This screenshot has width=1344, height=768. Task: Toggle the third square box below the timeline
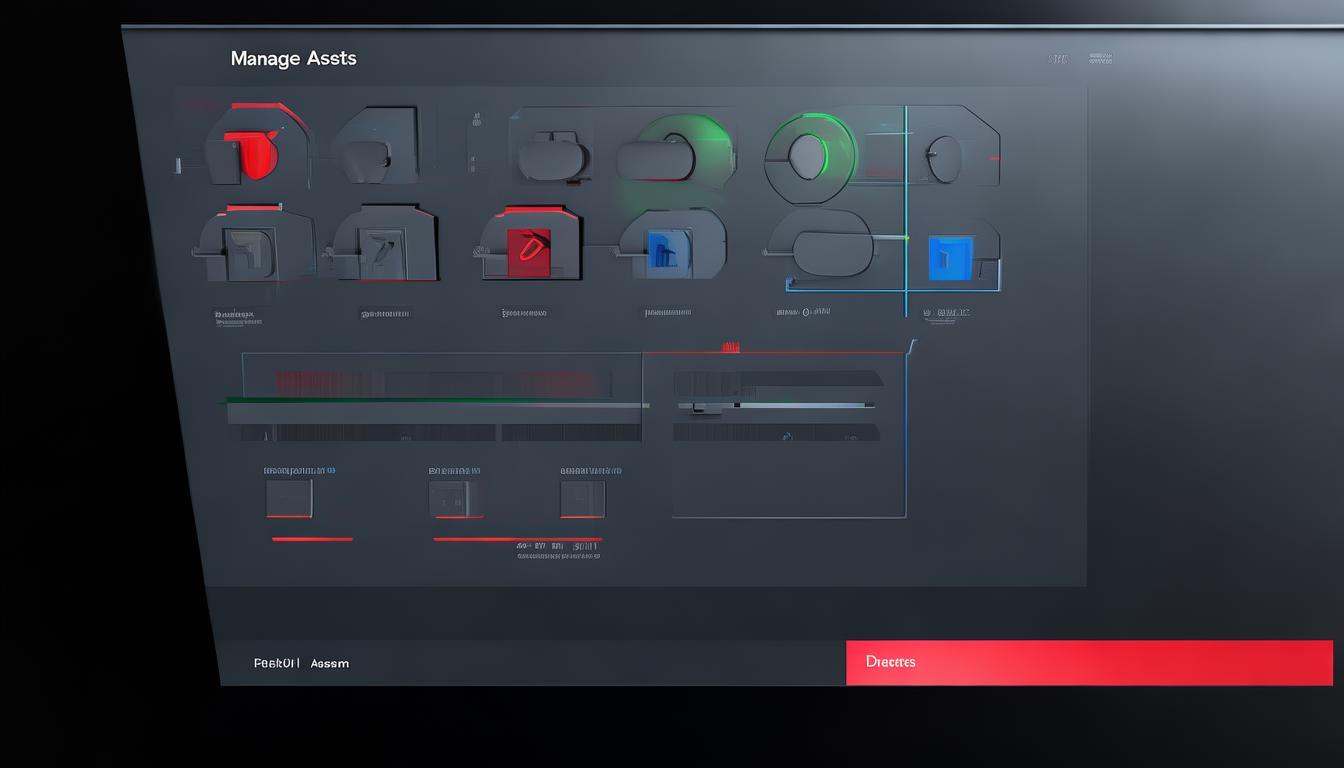[582, 498]
